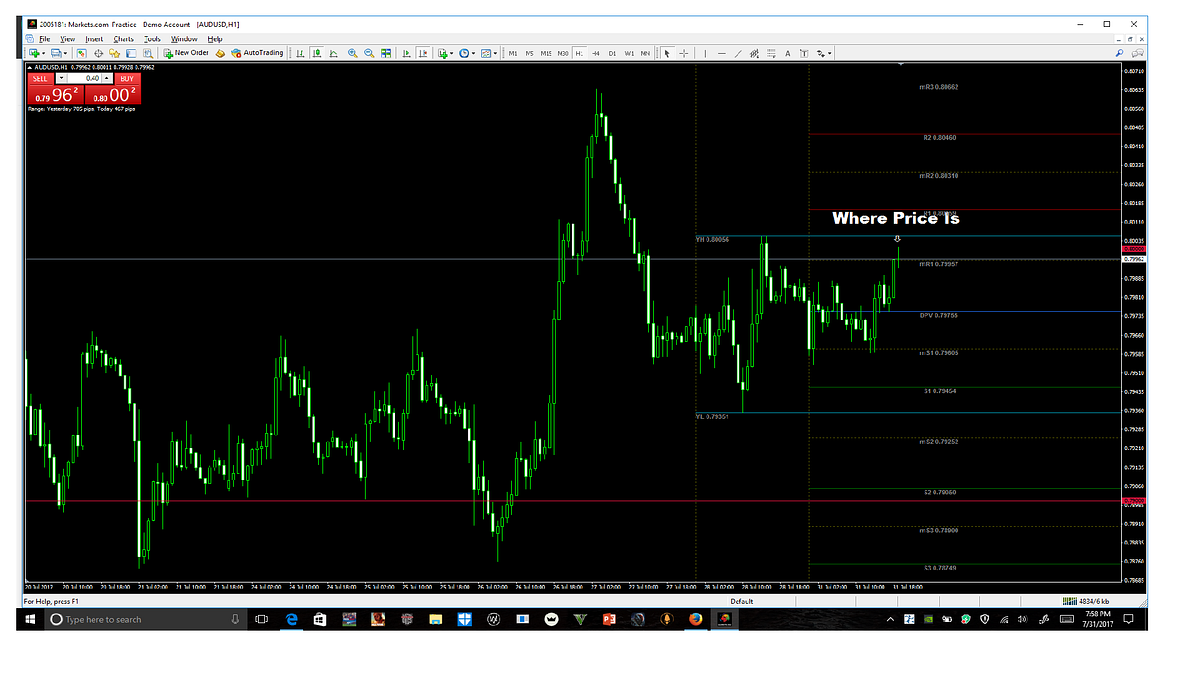Open the File menu
The width and height of the screenshot is (1200, 675).
click(45, 38)
